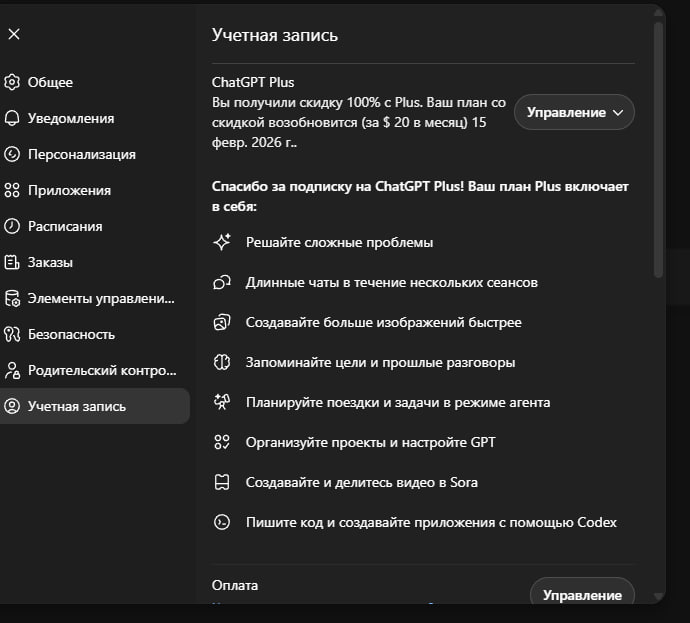This screenshot has width=690, height=623.
Task: Expand the ChatGPT Plus Управление dropdown
Action: tap(574, 113)
